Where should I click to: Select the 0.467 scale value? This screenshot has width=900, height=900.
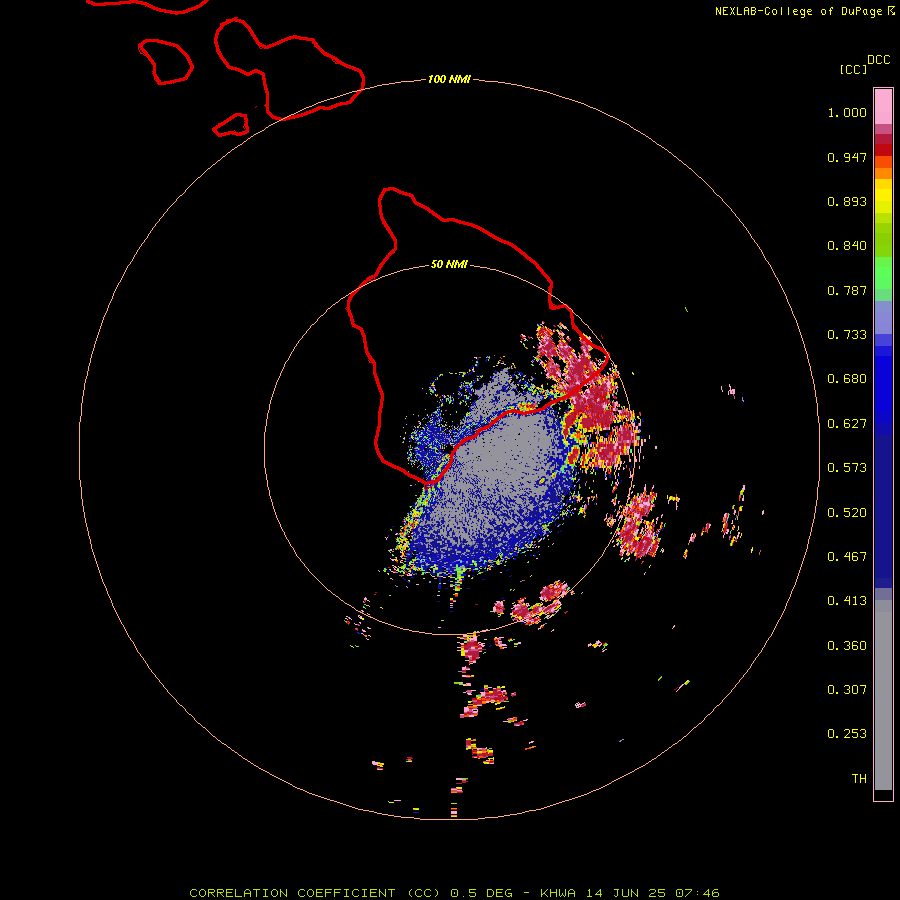click(847, 557)
